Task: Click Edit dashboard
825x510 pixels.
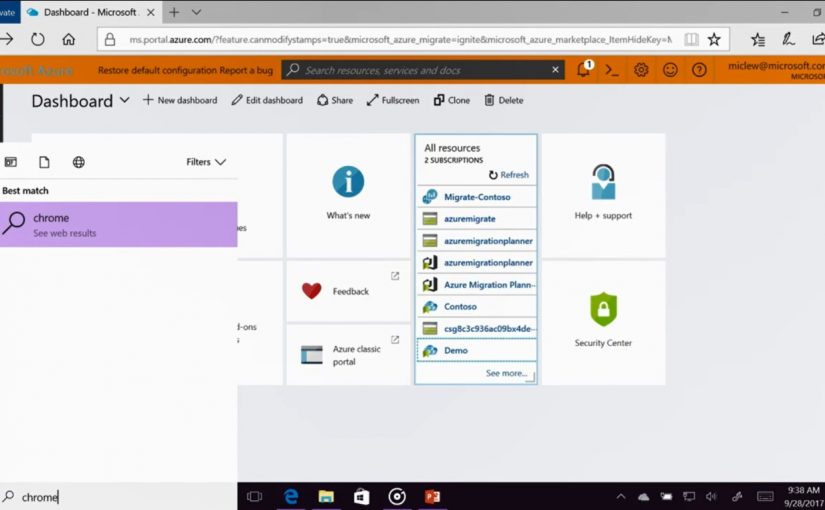Action: tap(267, 100)
